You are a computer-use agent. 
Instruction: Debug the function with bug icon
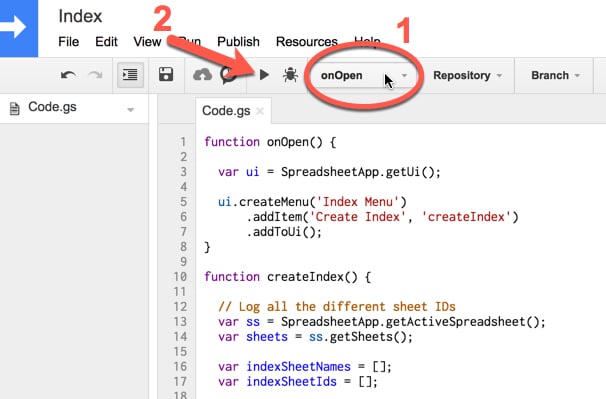290,75
